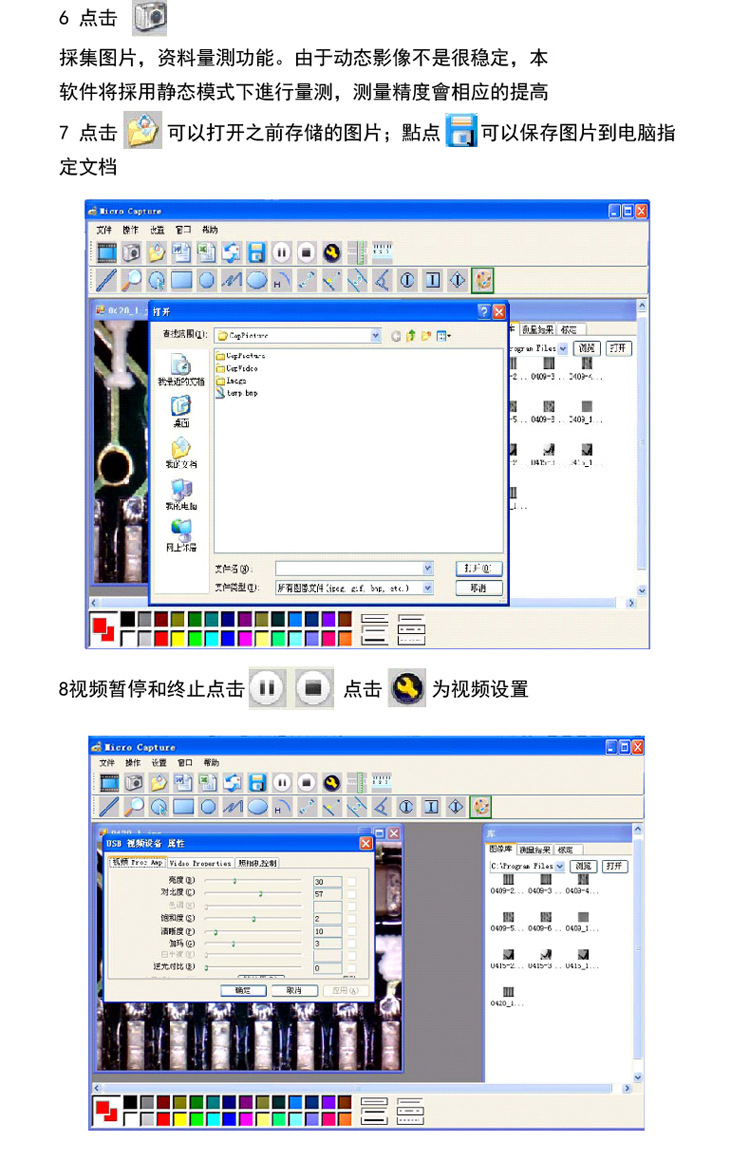Screen dimensions: 750x1150
Task: Click blue floppy save icon in window with 打开 dialog
Action: click(x=257, y=253)
